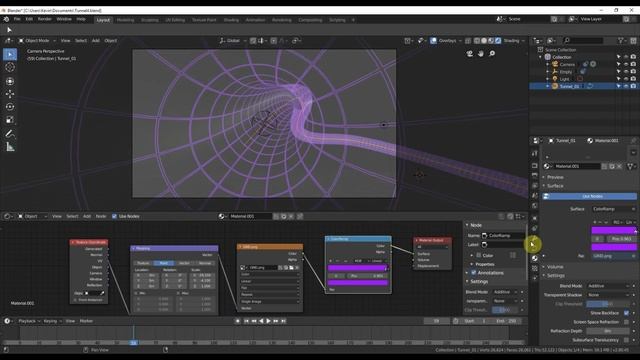Switch to solid viewport shading mode

484,41
